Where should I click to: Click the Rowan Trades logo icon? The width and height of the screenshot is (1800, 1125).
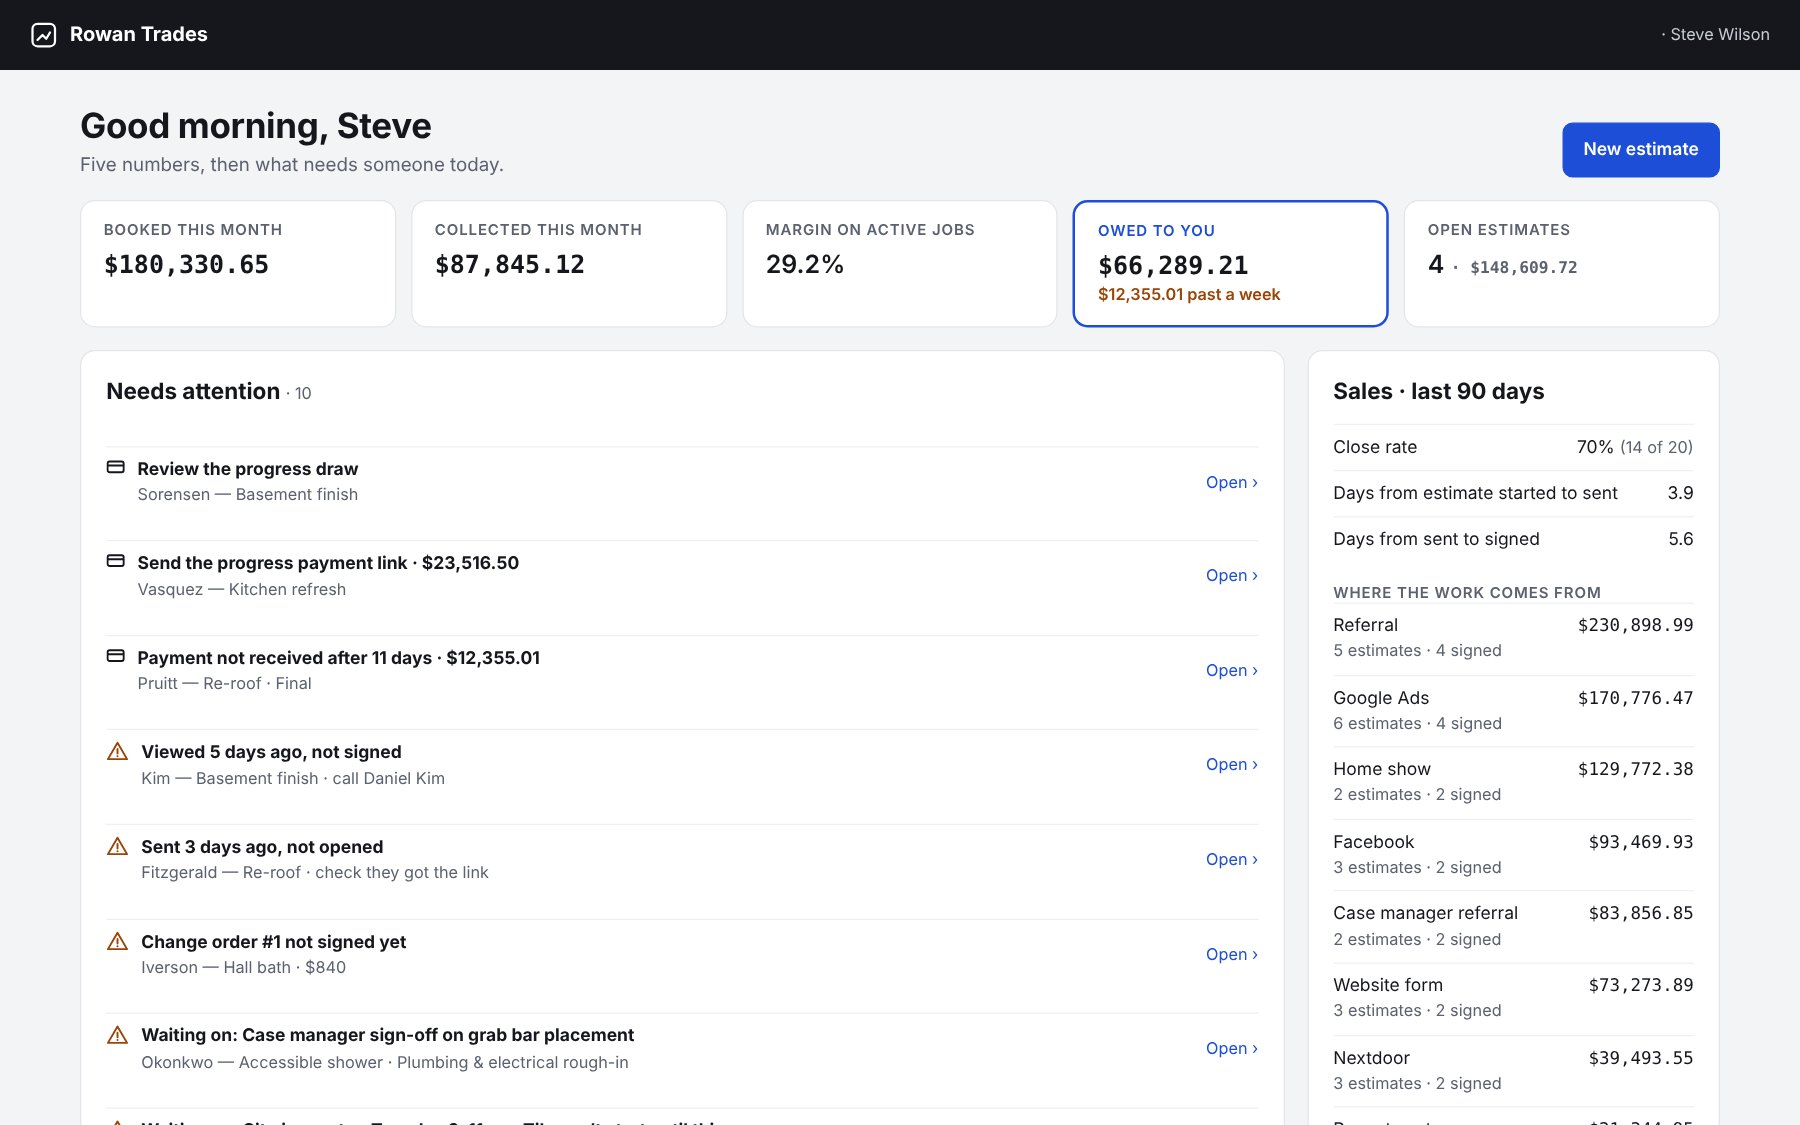click(43, 35)
